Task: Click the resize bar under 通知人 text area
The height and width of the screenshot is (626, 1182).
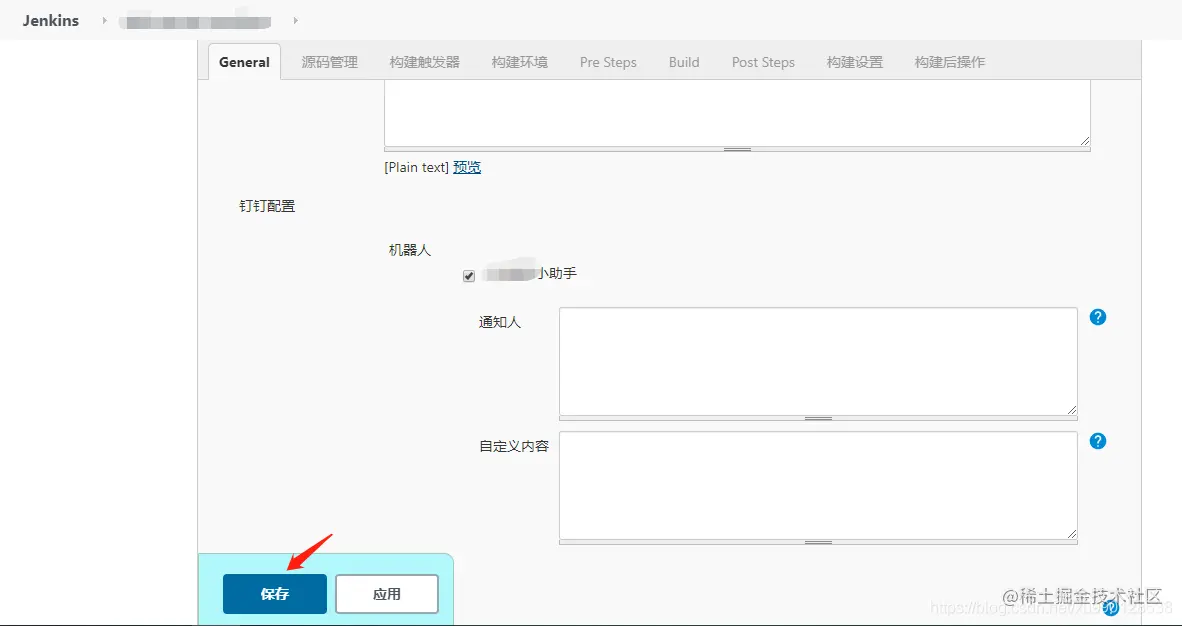Action: click(x=818, y=418)
